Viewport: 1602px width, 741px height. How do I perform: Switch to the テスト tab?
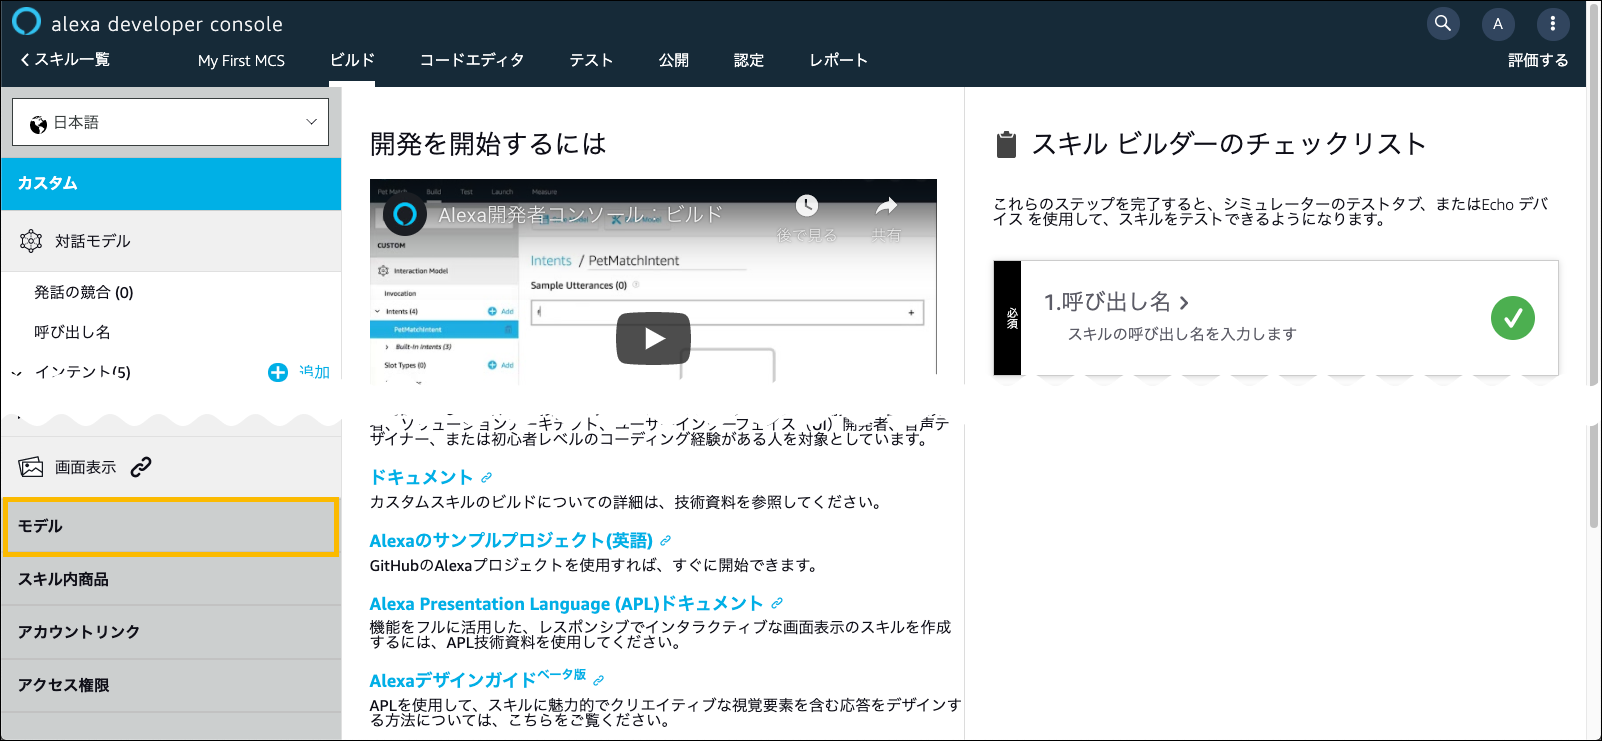click(591, 60)
